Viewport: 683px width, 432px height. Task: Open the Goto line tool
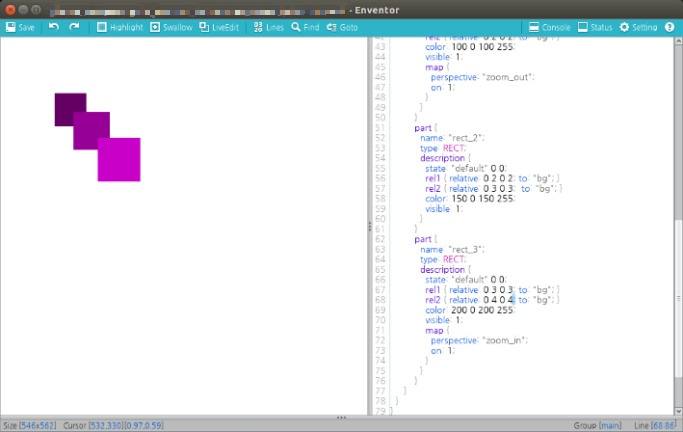click(342, 27)
